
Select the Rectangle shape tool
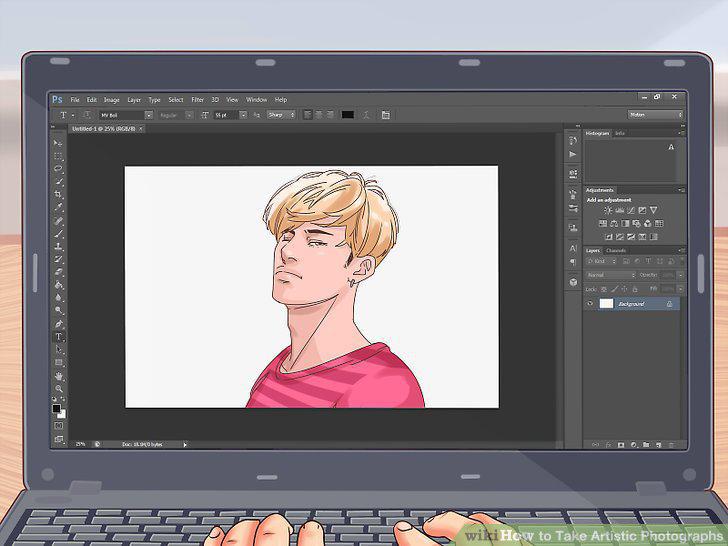point(58,363)
